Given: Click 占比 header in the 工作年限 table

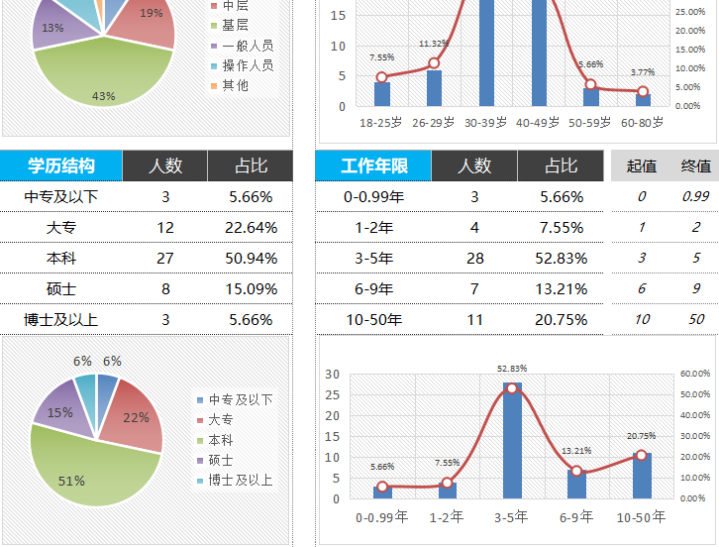Looking at the screenshot, I should [561, 166].
